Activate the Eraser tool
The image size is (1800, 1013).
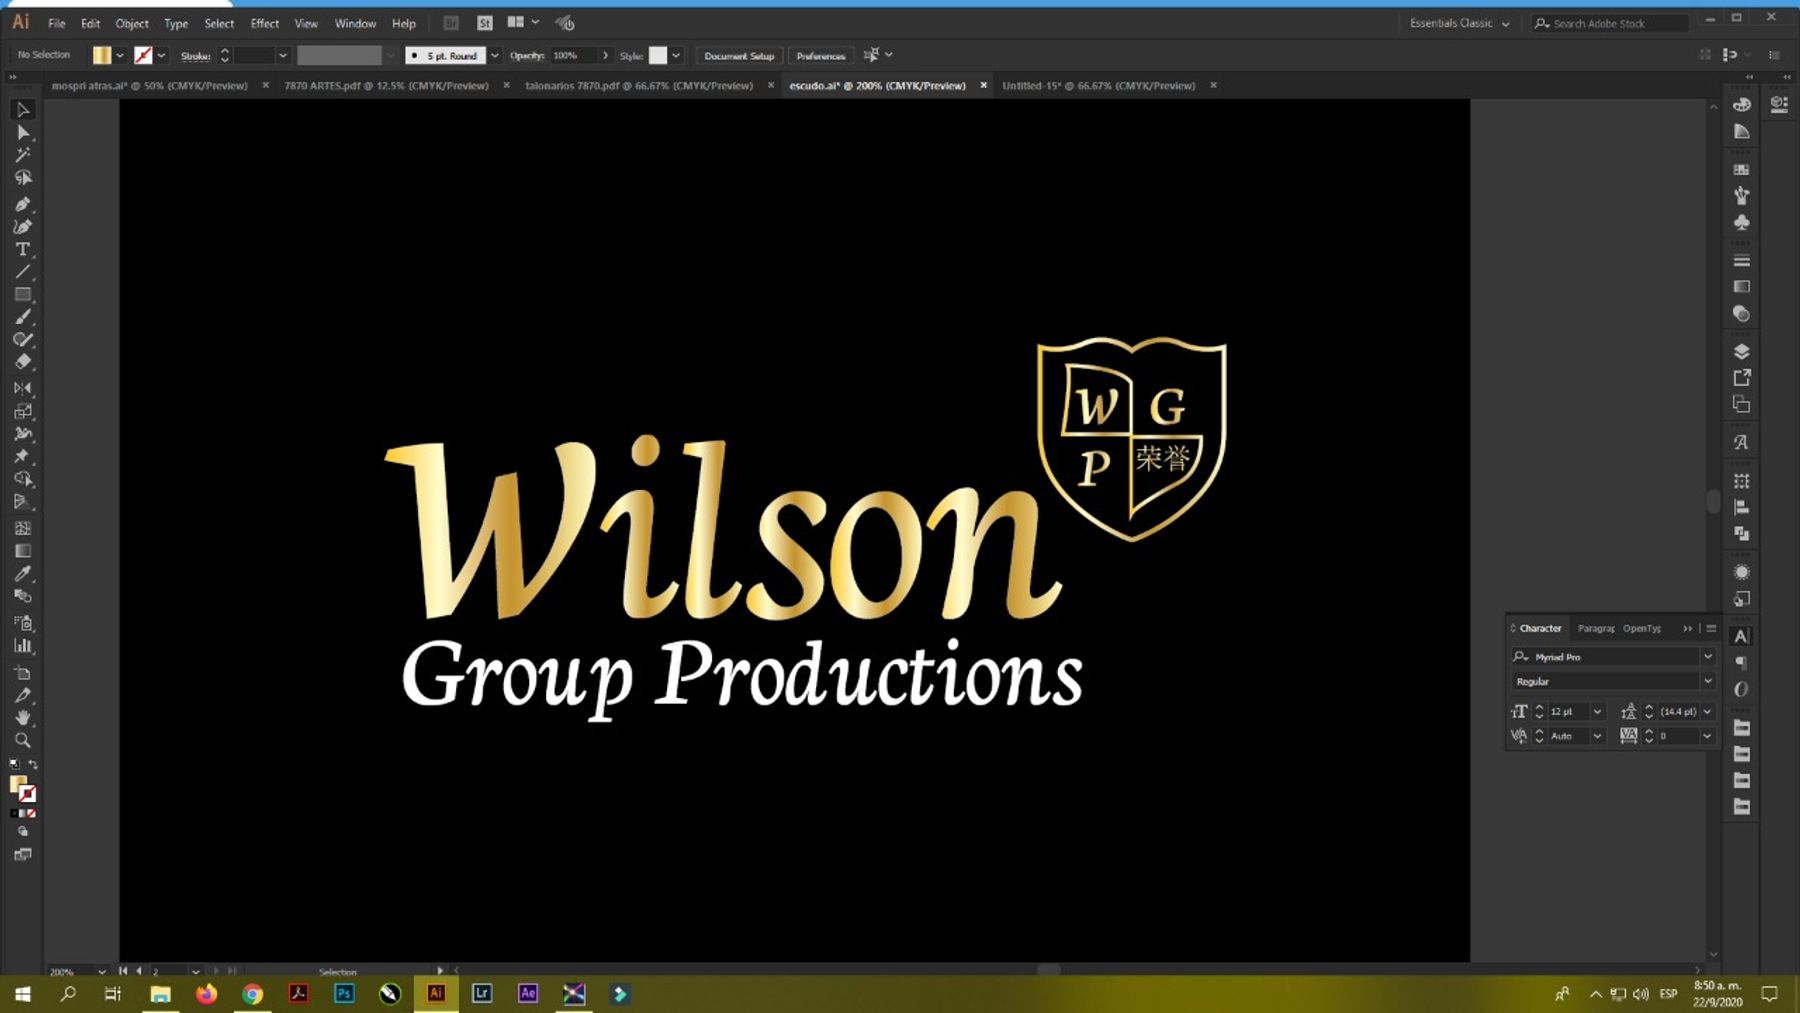tap(22, 362)
